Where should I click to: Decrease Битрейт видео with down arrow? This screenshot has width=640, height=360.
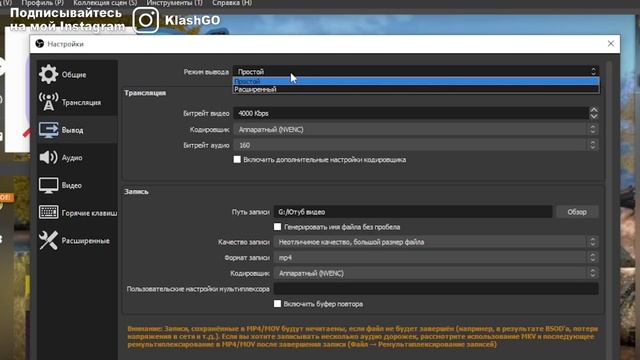coord(594,116)
